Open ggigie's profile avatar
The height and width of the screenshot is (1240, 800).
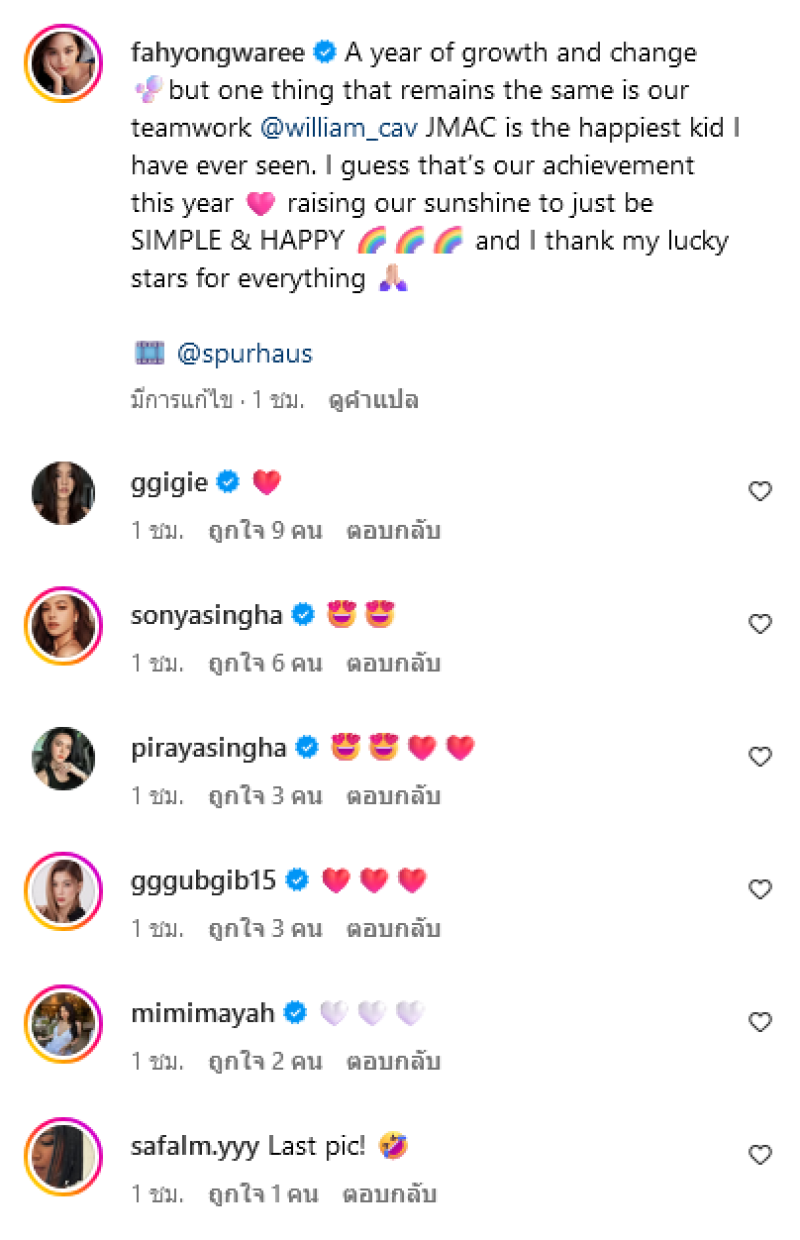point(63,492)
